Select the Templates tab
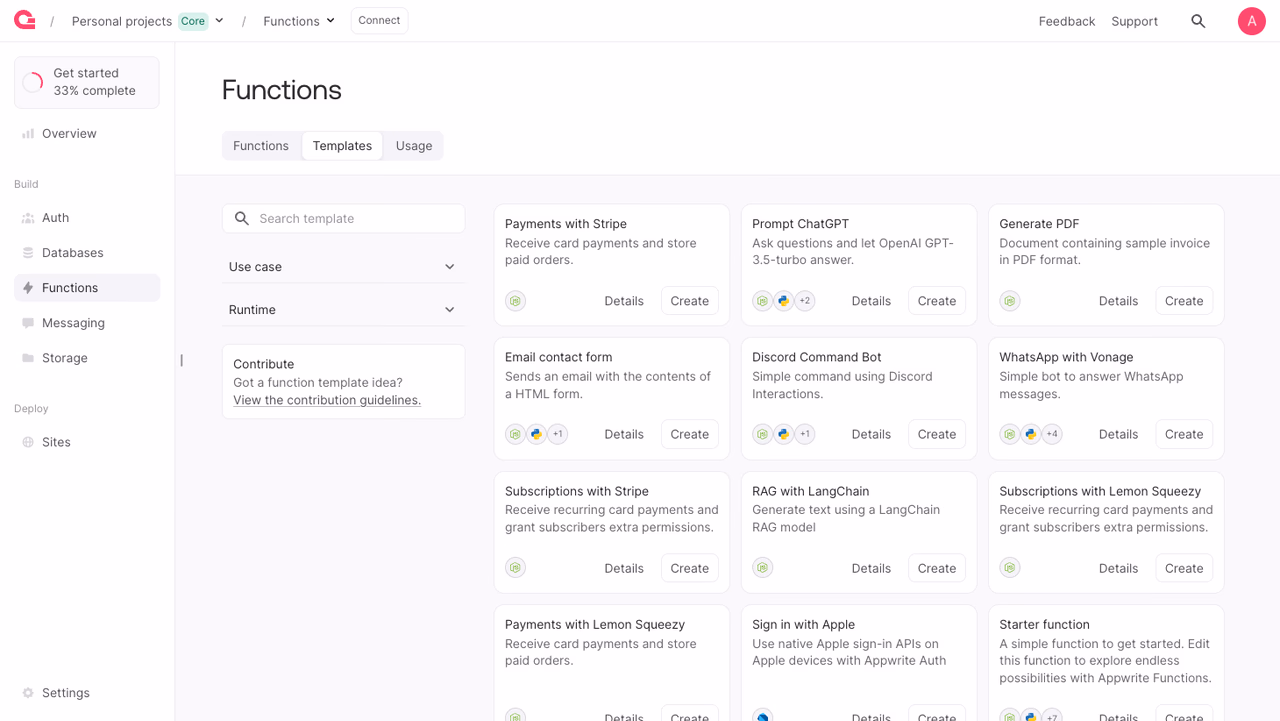Image resolution: width=1280 pixels, height=721 pixels. [x=342, y=146]
